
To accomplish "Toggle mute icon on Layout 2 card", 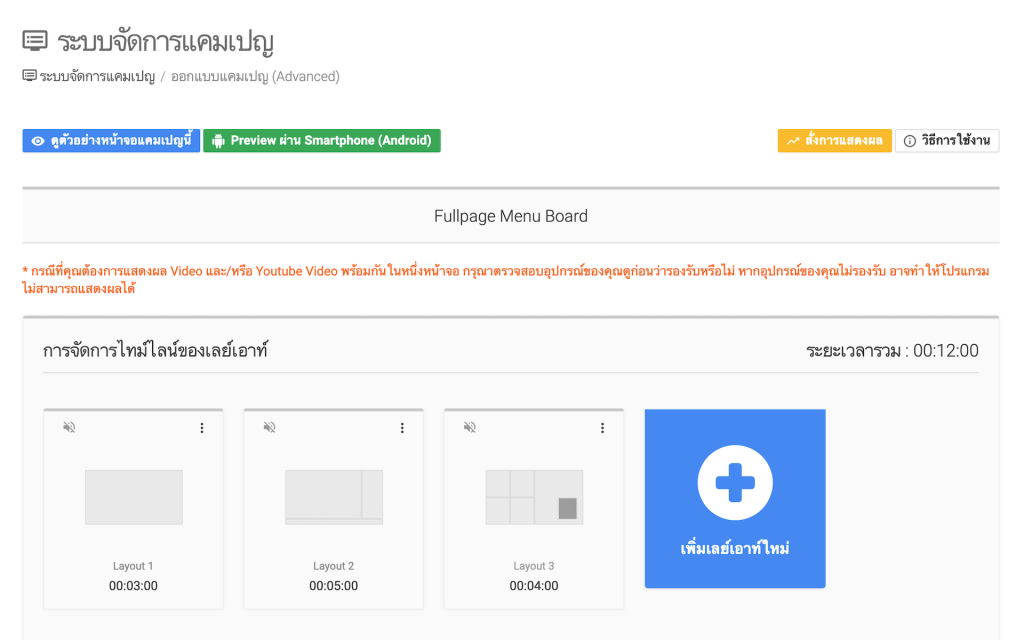I will (x=269, y=427).
